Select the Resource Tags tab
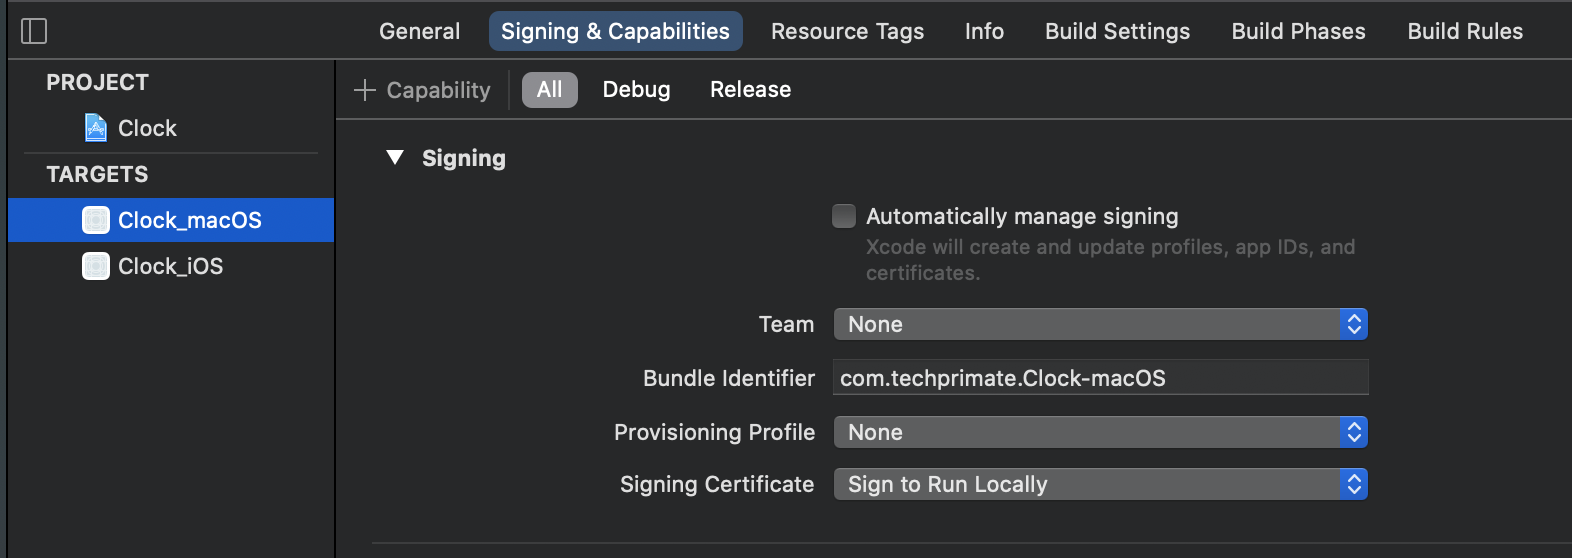This screenshot has width=1572, height=558. coord(847,31)
